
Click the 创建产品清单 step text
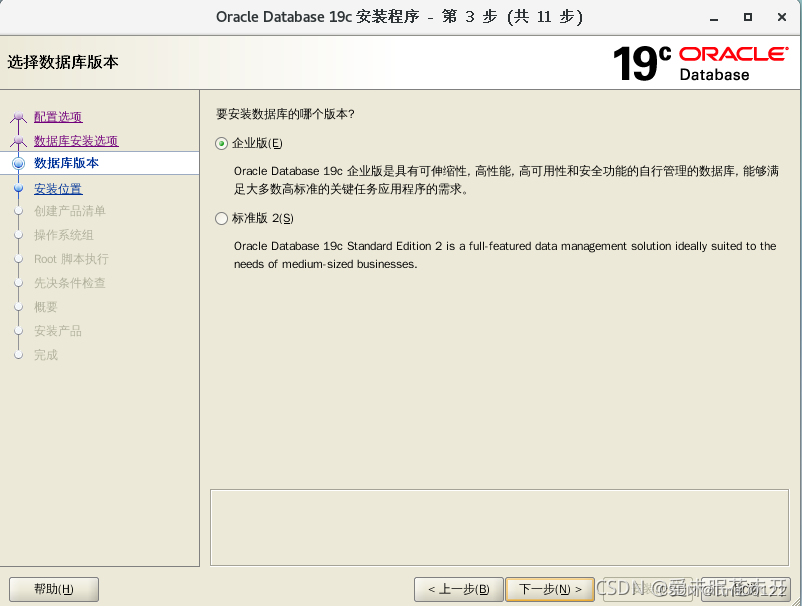(x=70, y=211)
